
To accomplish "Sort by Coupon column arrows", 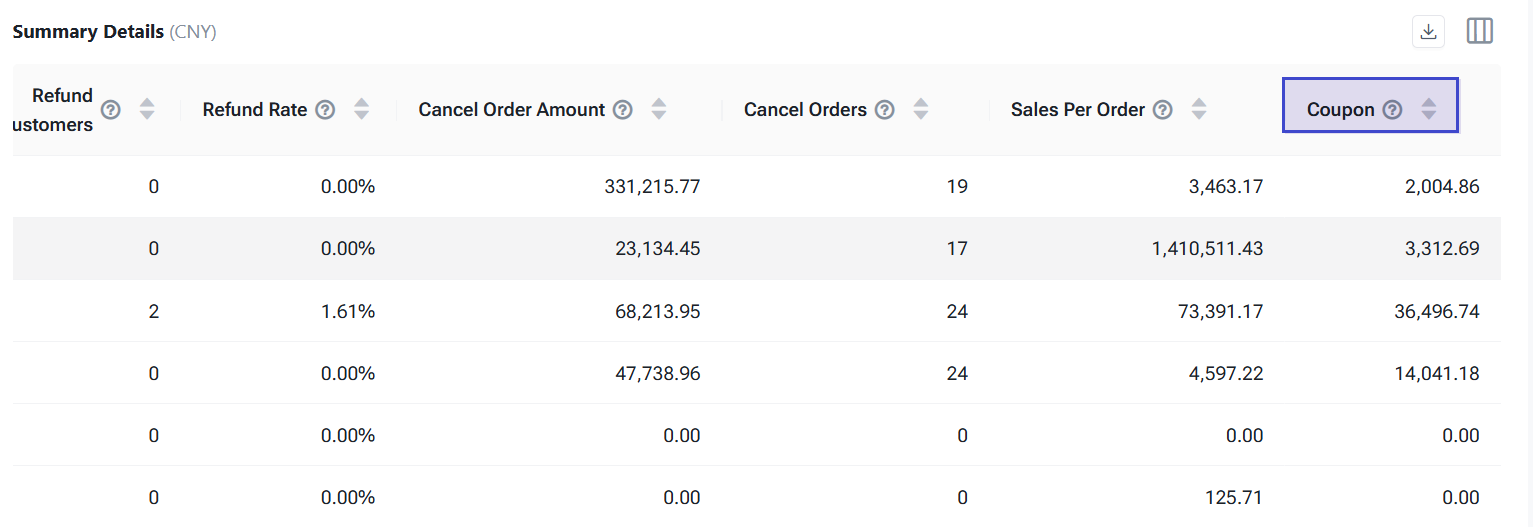I will (1429, 110).
